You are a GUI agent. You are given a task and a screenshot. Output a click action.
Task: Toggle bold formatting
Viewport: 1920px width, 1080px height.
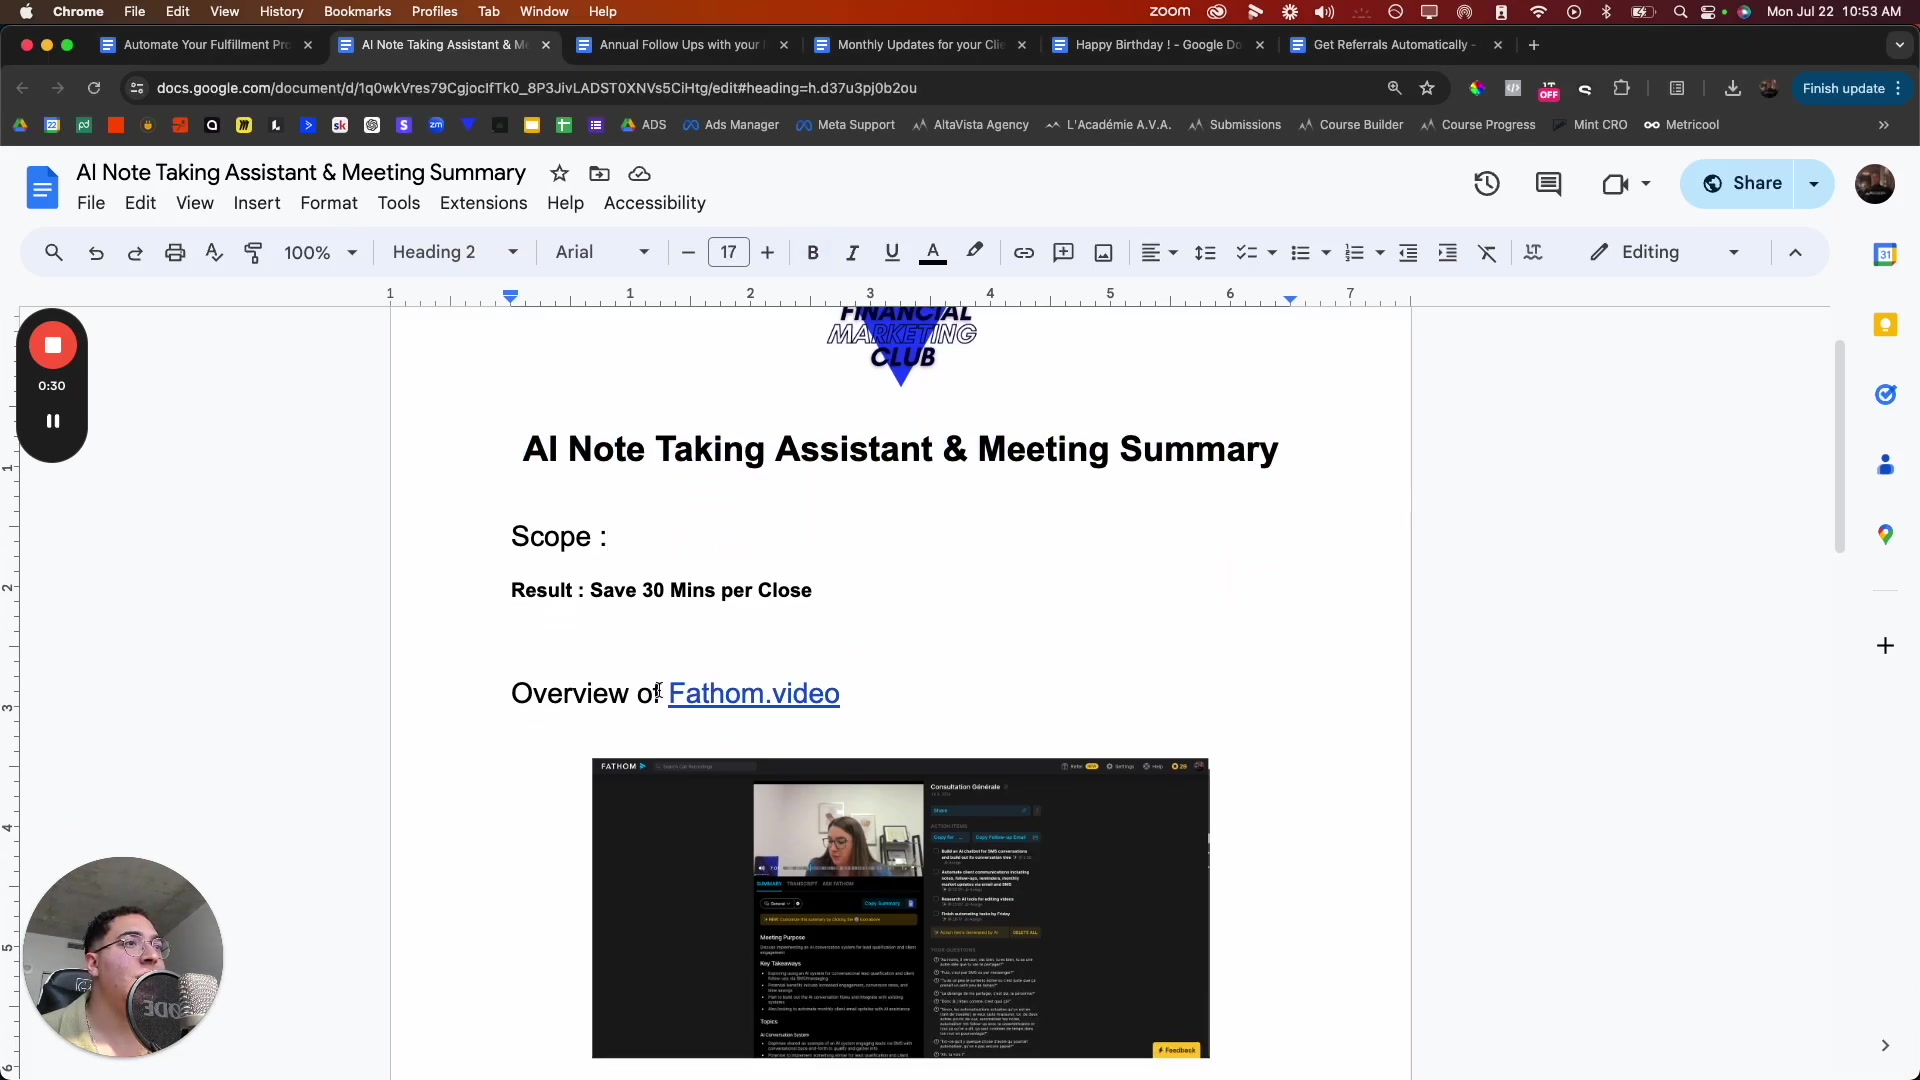point(813,253)
